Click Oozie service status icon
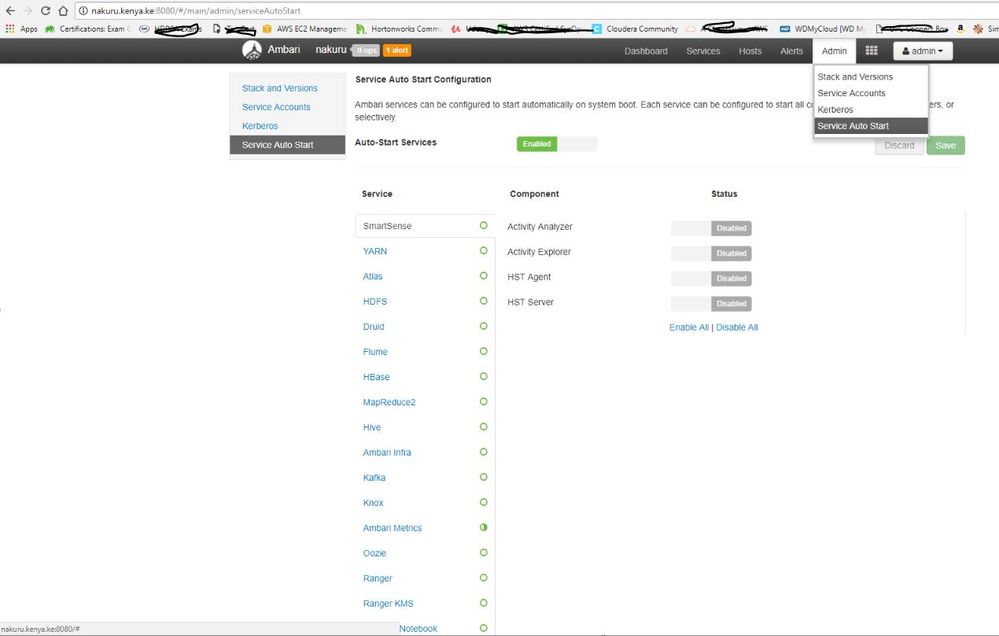 pos(484,553)
